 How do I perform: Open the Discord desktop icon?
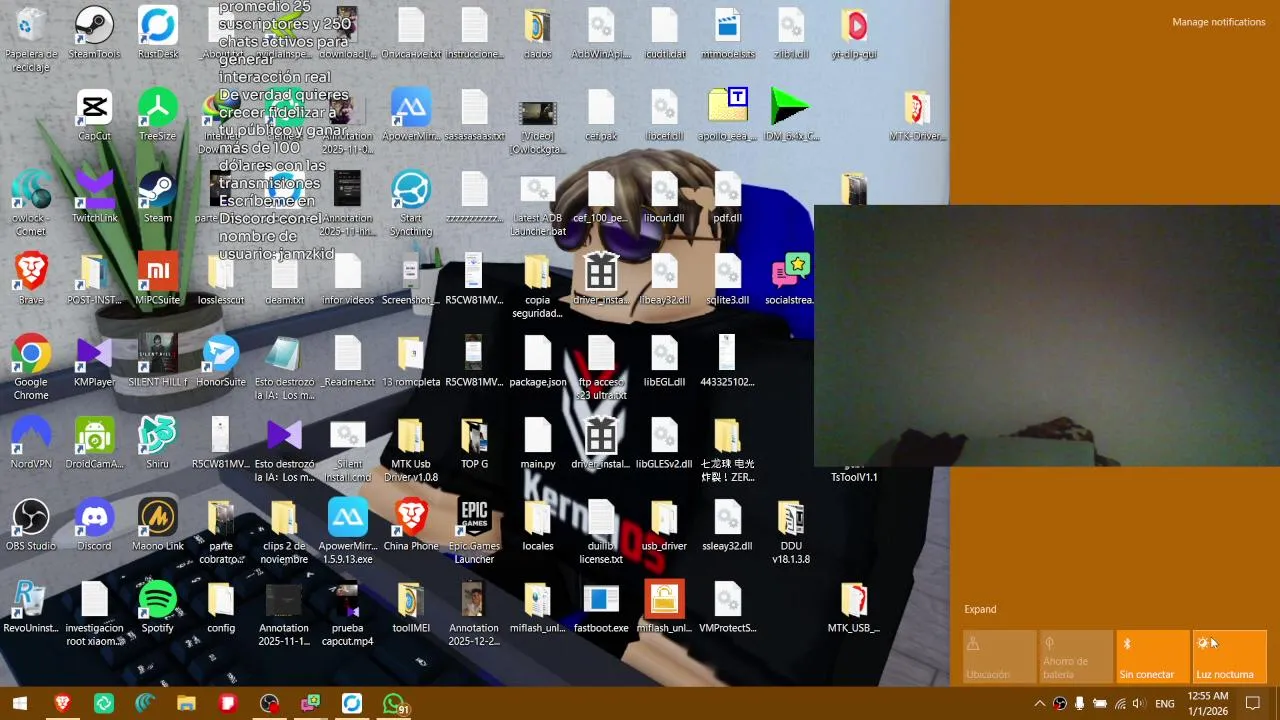94,525
